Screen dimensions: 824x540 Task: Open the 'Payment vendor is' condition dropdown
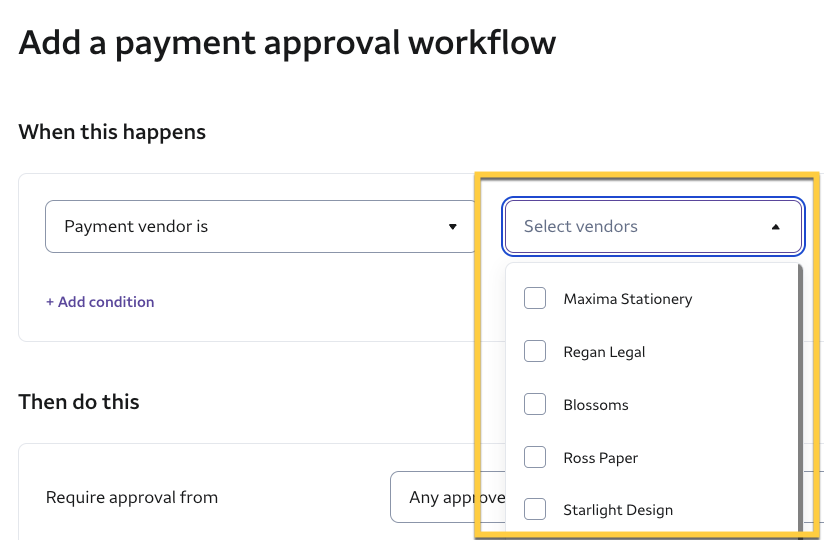tap(260, 227)
